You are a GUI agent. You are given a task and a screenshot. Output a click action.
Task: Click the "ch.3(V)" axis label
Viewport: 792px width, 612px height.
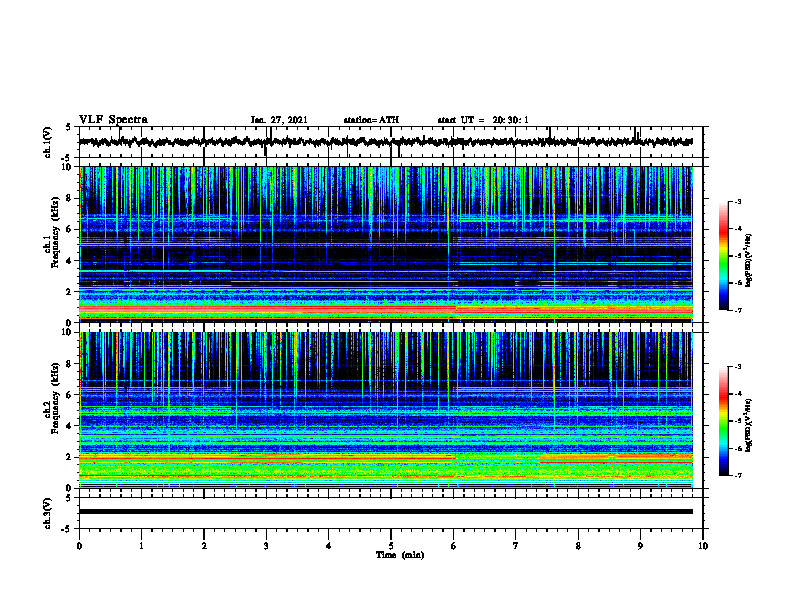pos(47,514)
